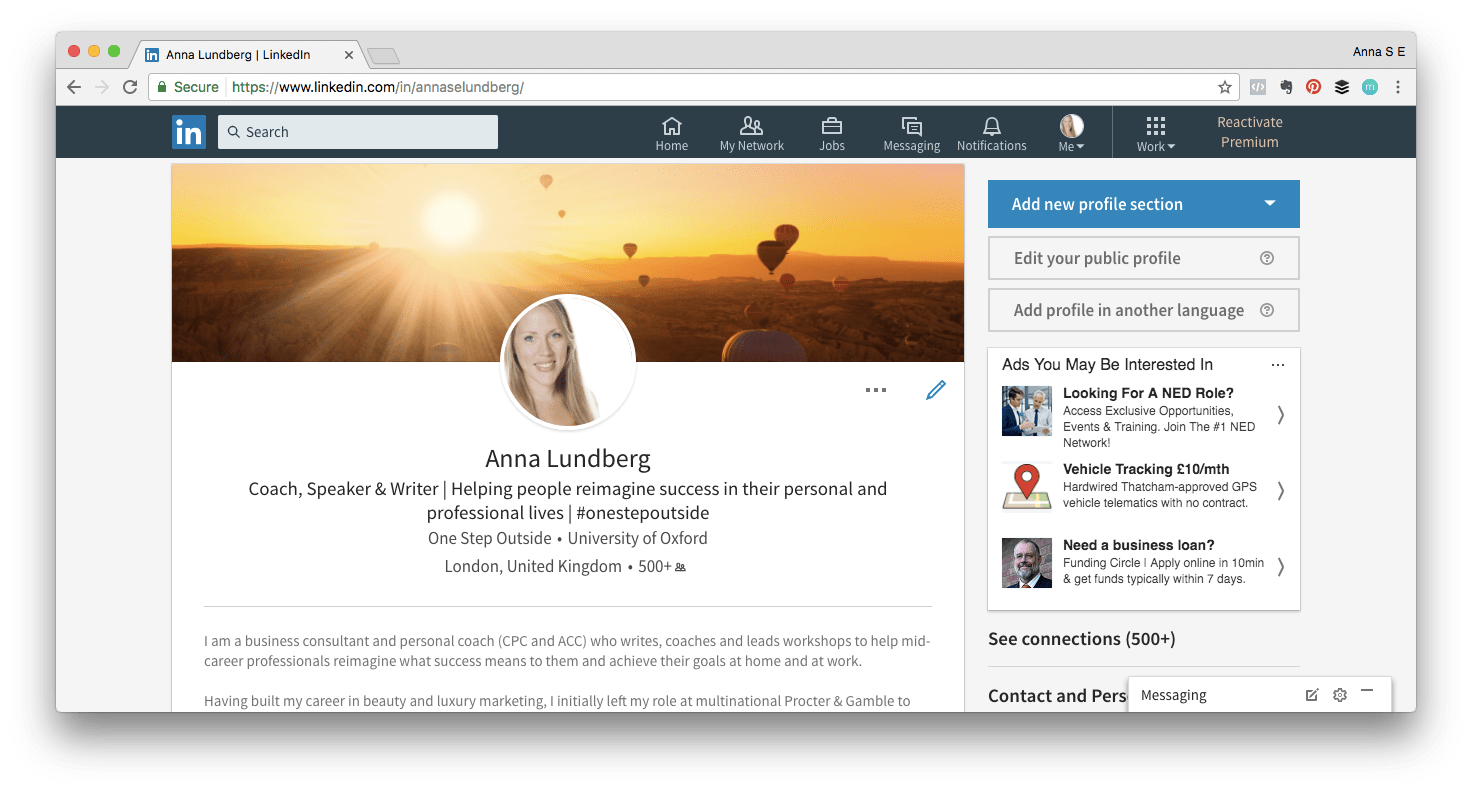This screenshot has height=792, width=1472.
Task: Open the compose message icon in Messaging panel
Action: click(1312, 694)
